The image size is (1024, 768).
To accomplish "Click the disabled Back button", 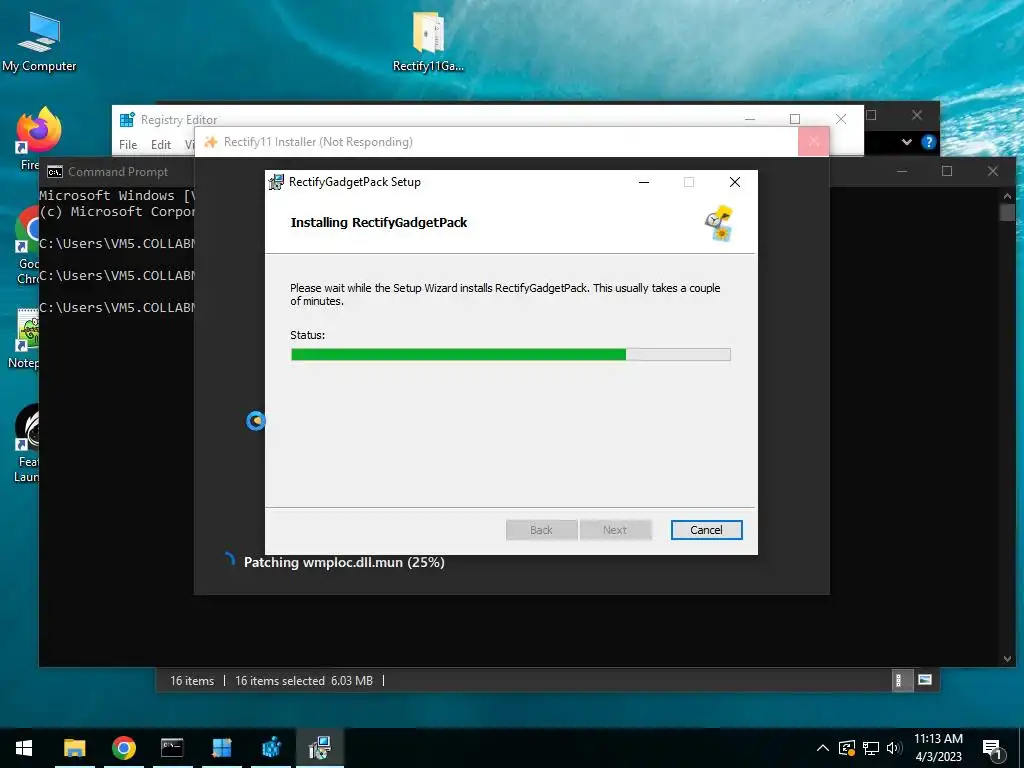I will (x=541, y=530).
